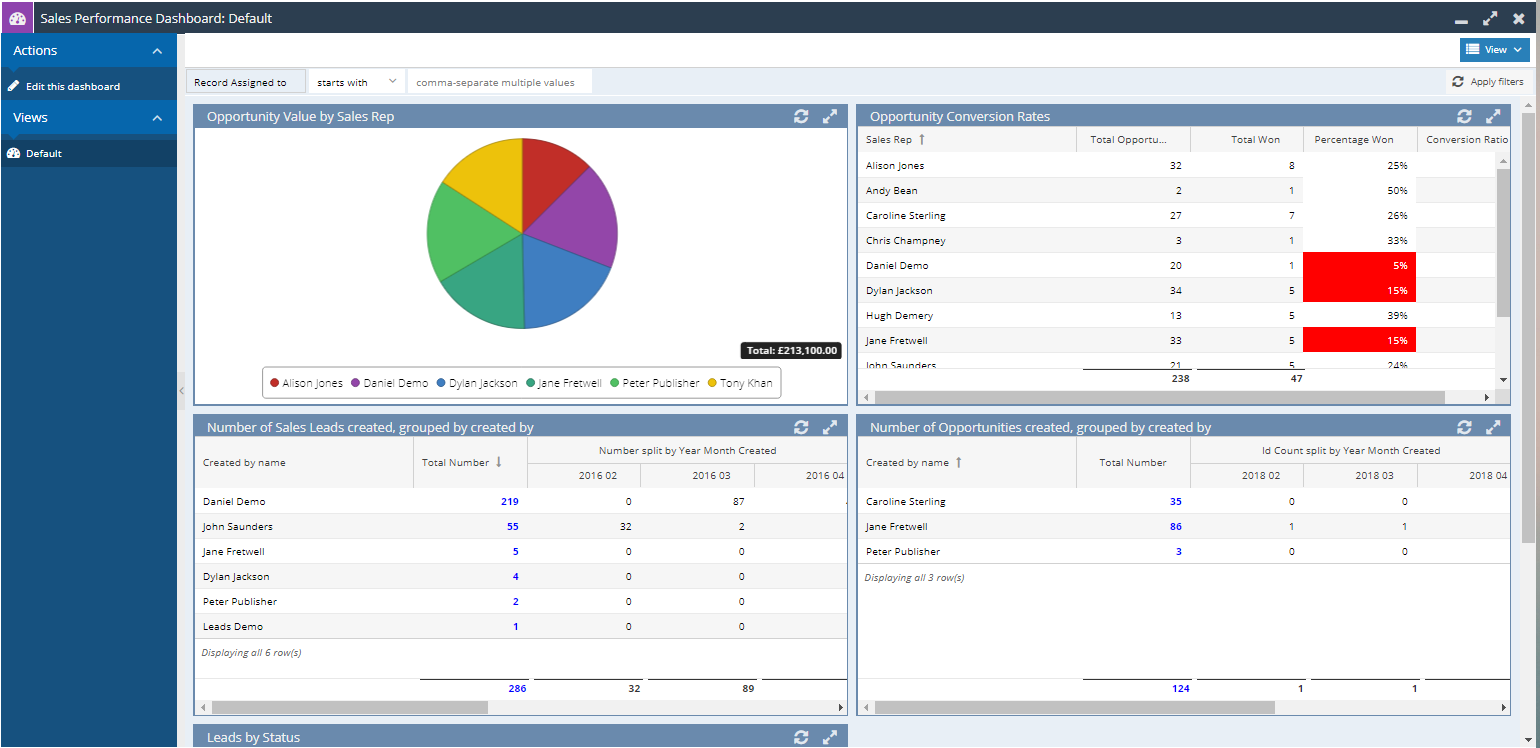Screen dimensions: 1540x748
Task: Open Jane Fretwell's 86 opportunities count
Action: point(1176,527)
